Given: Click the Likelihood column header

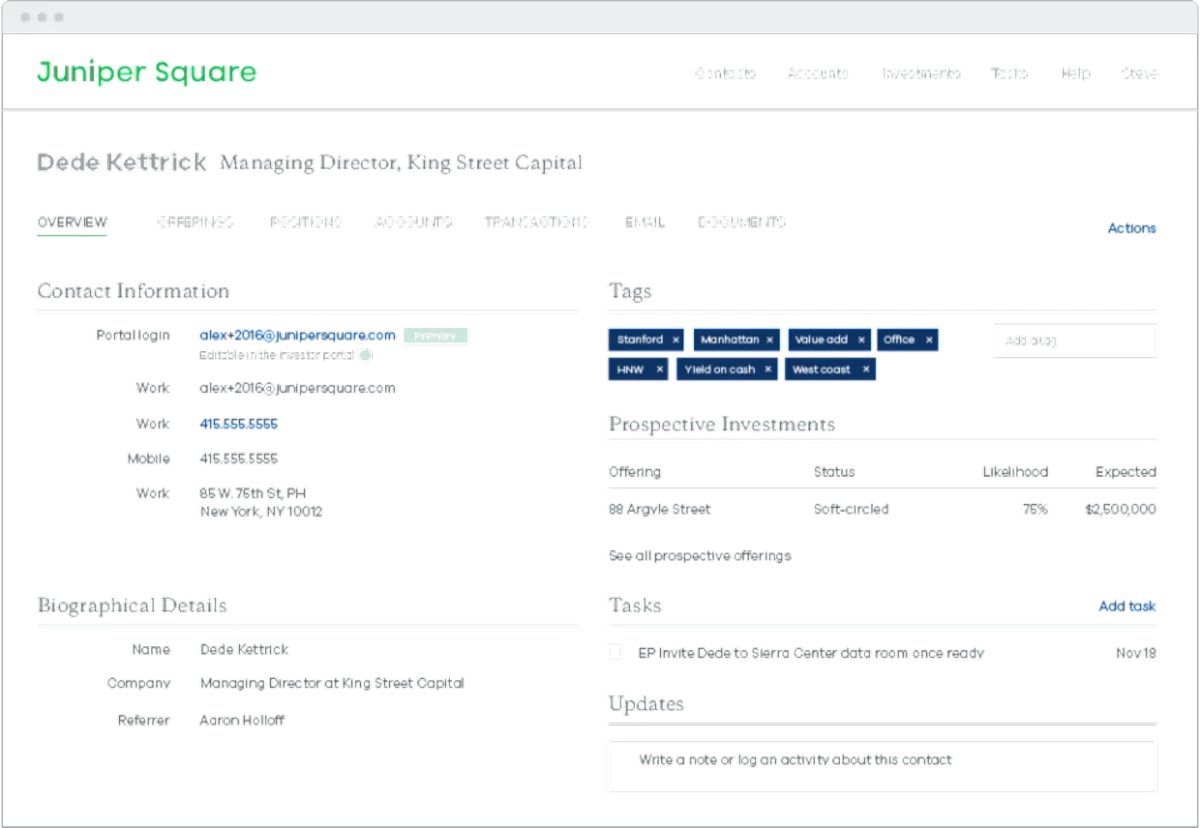Looking at the screenshot, I should [x=1015, y=472].
